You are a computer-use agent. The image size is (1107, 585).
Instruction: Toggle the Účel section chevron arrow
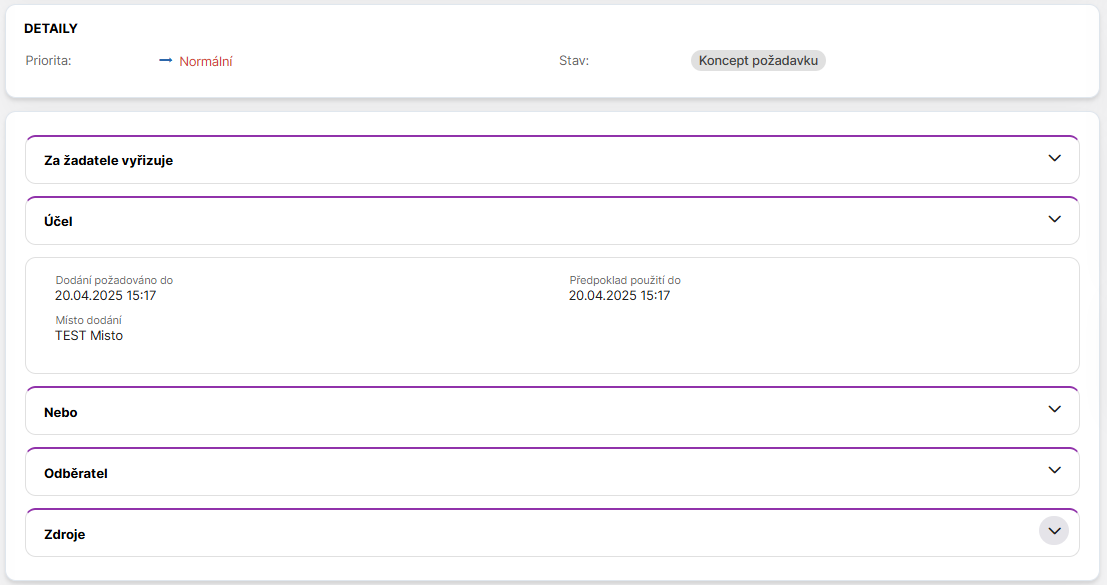pos(1054,219)
